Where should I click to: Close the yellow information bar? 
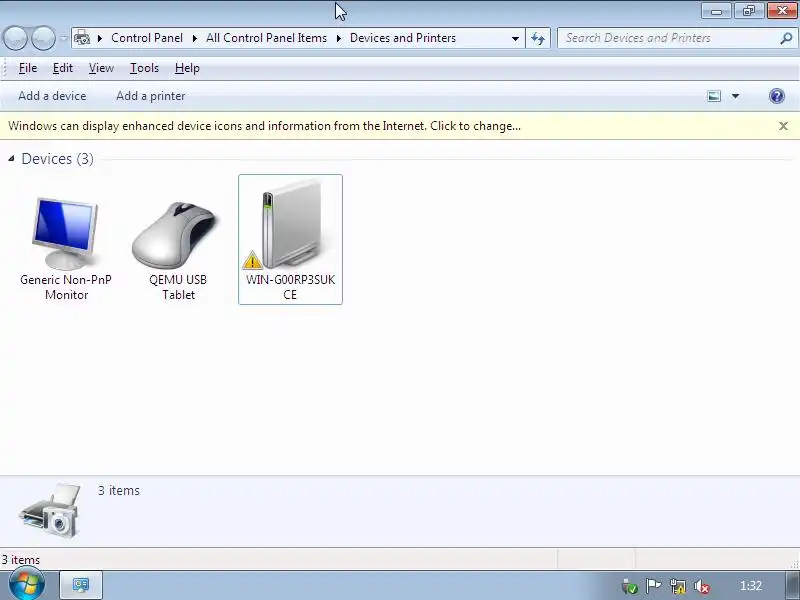point(783,126)
